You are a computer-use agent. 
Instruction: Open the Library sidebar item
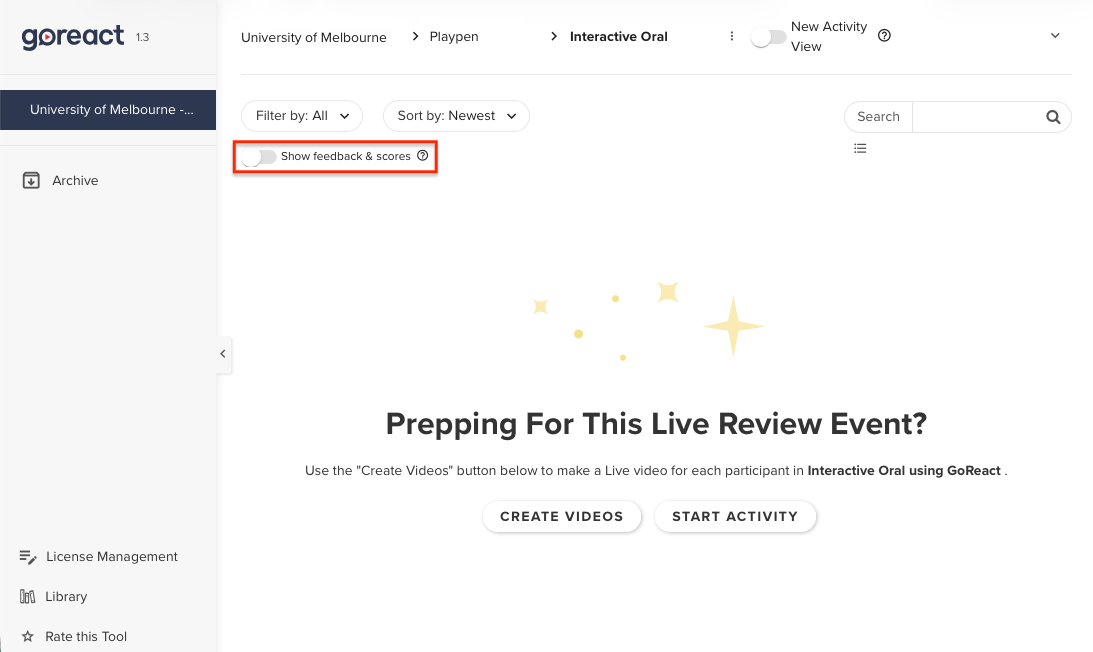pyautogui.click(x=54, y=596)
